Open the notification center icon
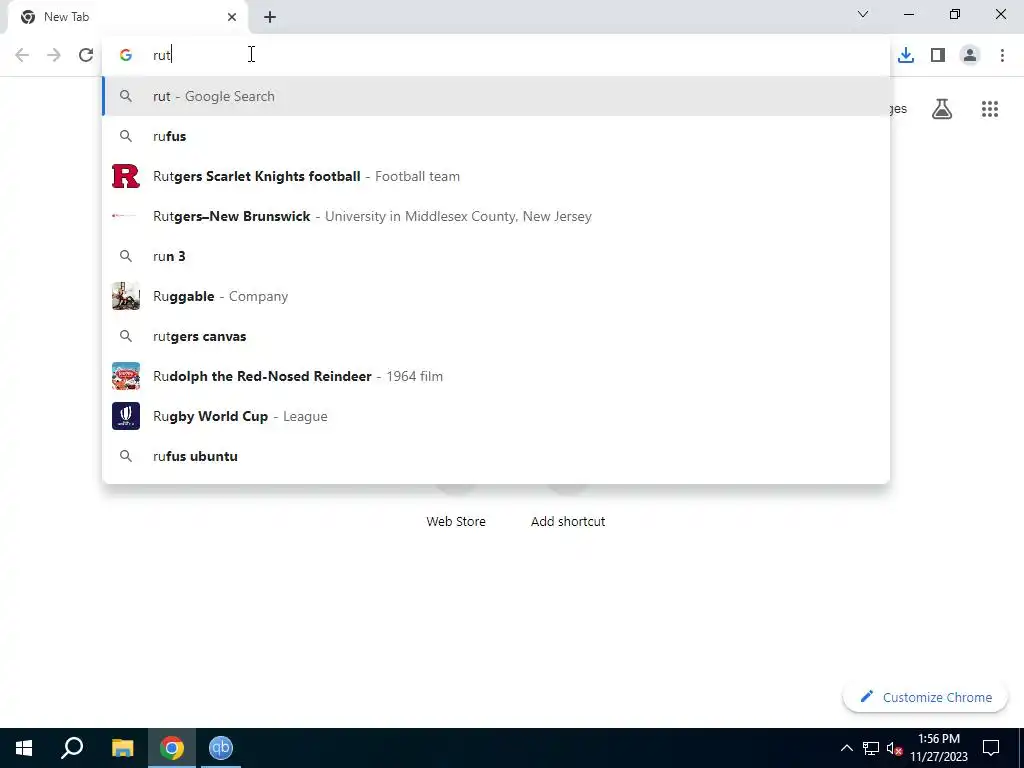Image resolution: width=1024 pixels, height=768 pixels. [x=991, y=748]
